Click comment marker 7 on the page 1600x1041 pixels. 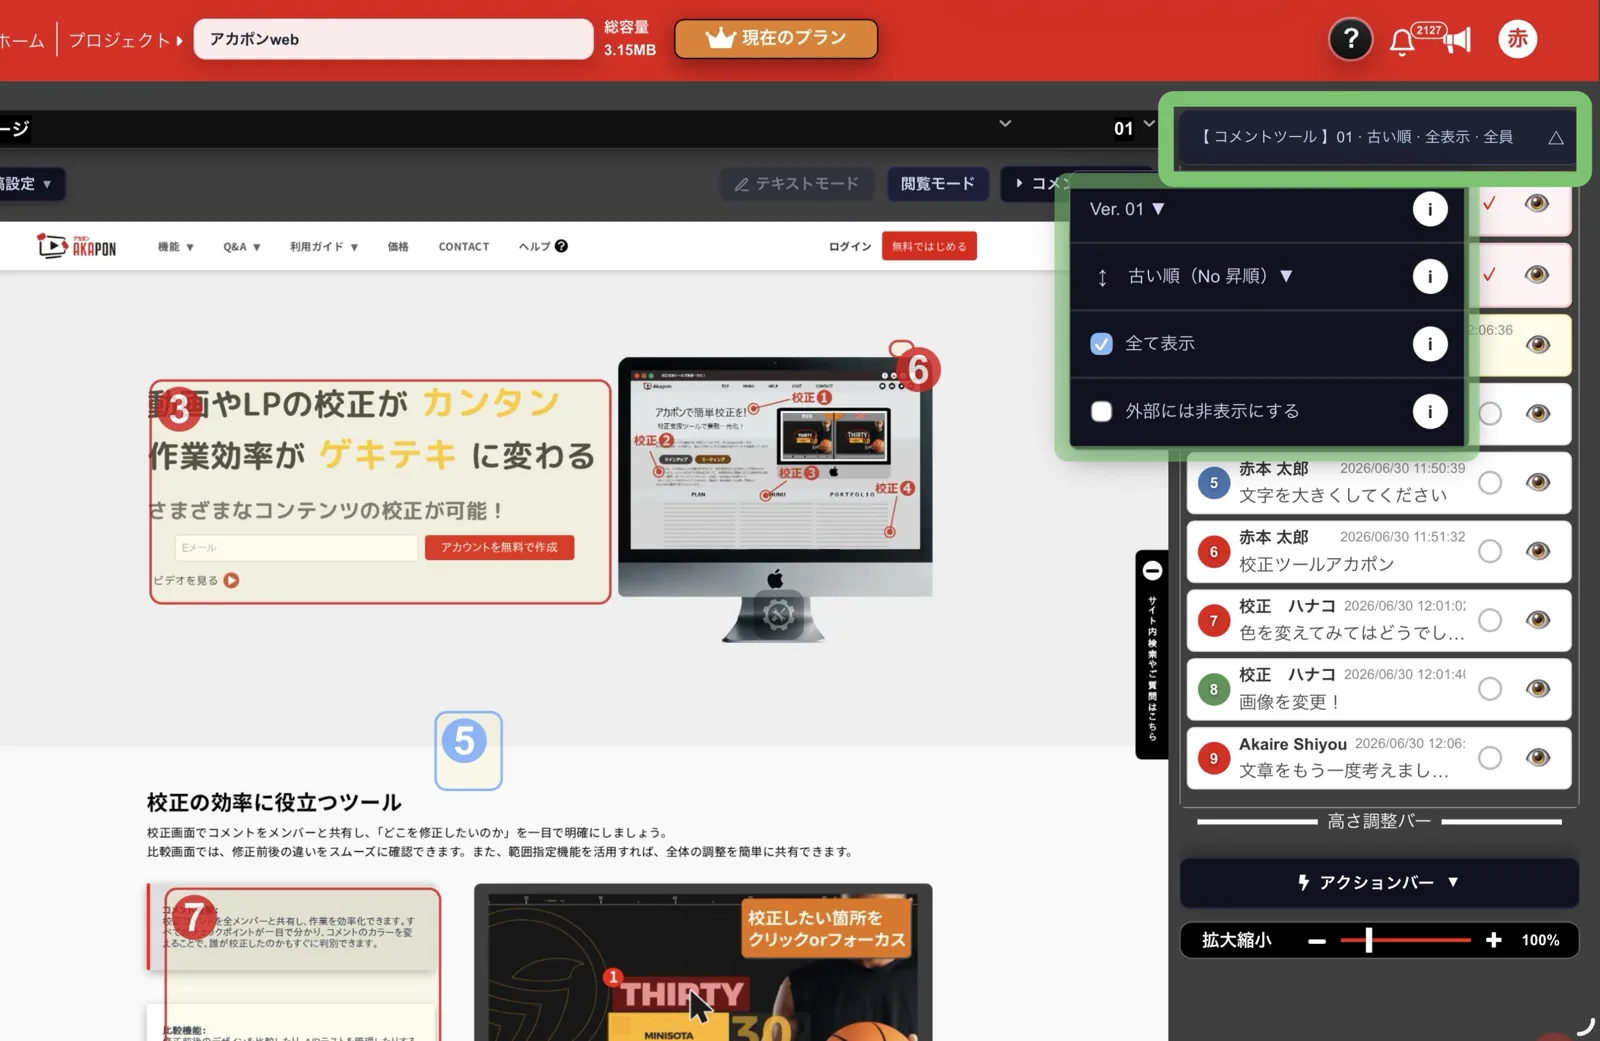coord(193,915)
